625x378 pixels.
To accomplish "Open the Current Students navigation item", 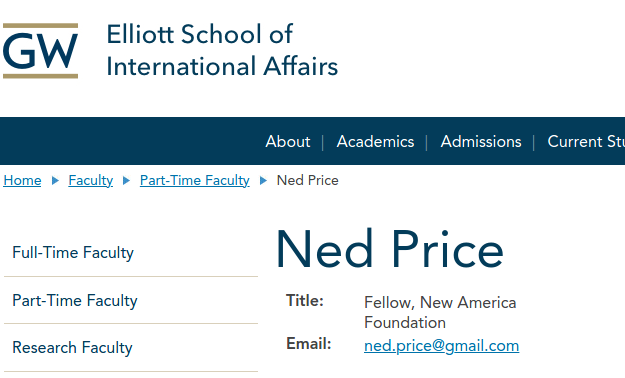I will coord(586,142).
